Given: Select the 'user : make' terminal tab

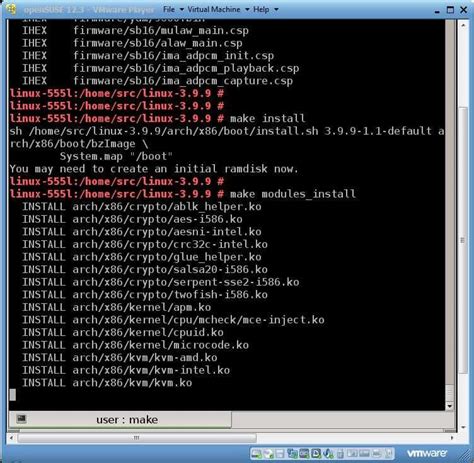Looking at the screenshot, I should (x=120, y=420).
